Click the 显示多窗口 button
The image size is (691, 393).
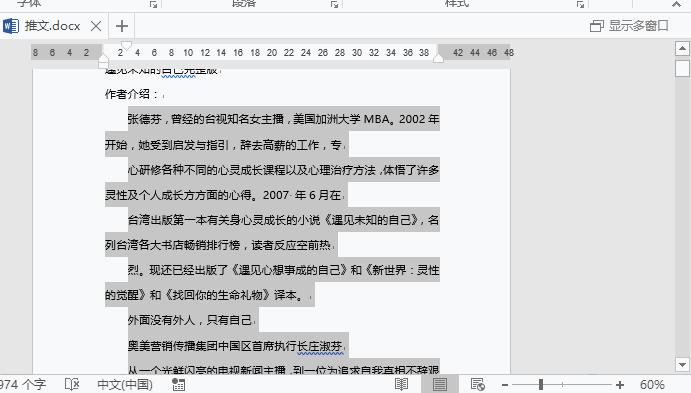(629, 26)
